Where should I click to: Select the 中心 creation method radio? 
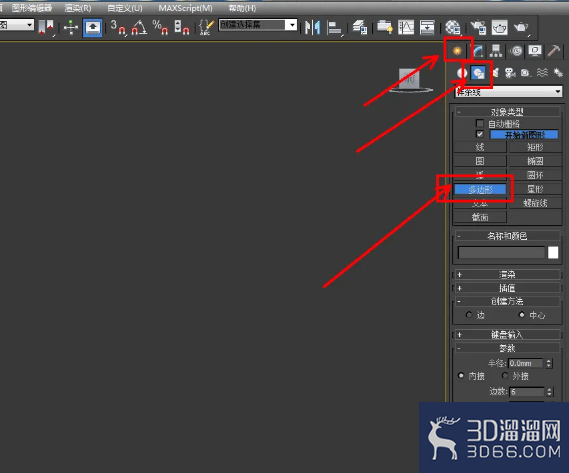click(x=521, y=315)
